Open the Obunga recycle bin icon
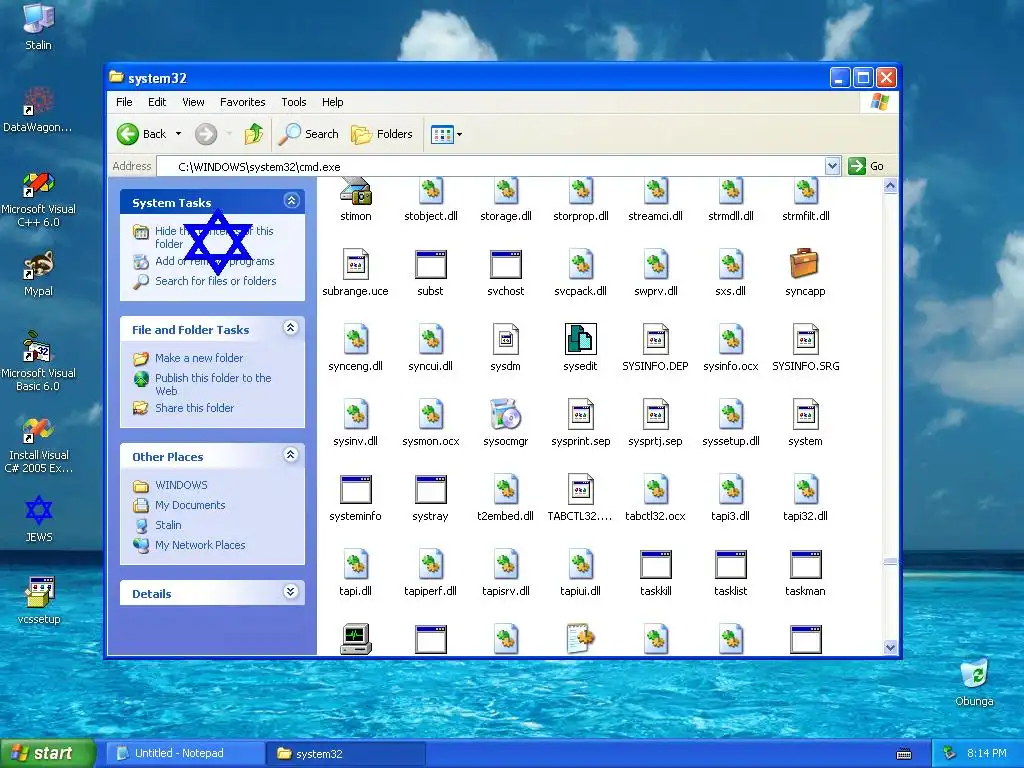This screenshot has width=1024, height=768. point(974,683)
